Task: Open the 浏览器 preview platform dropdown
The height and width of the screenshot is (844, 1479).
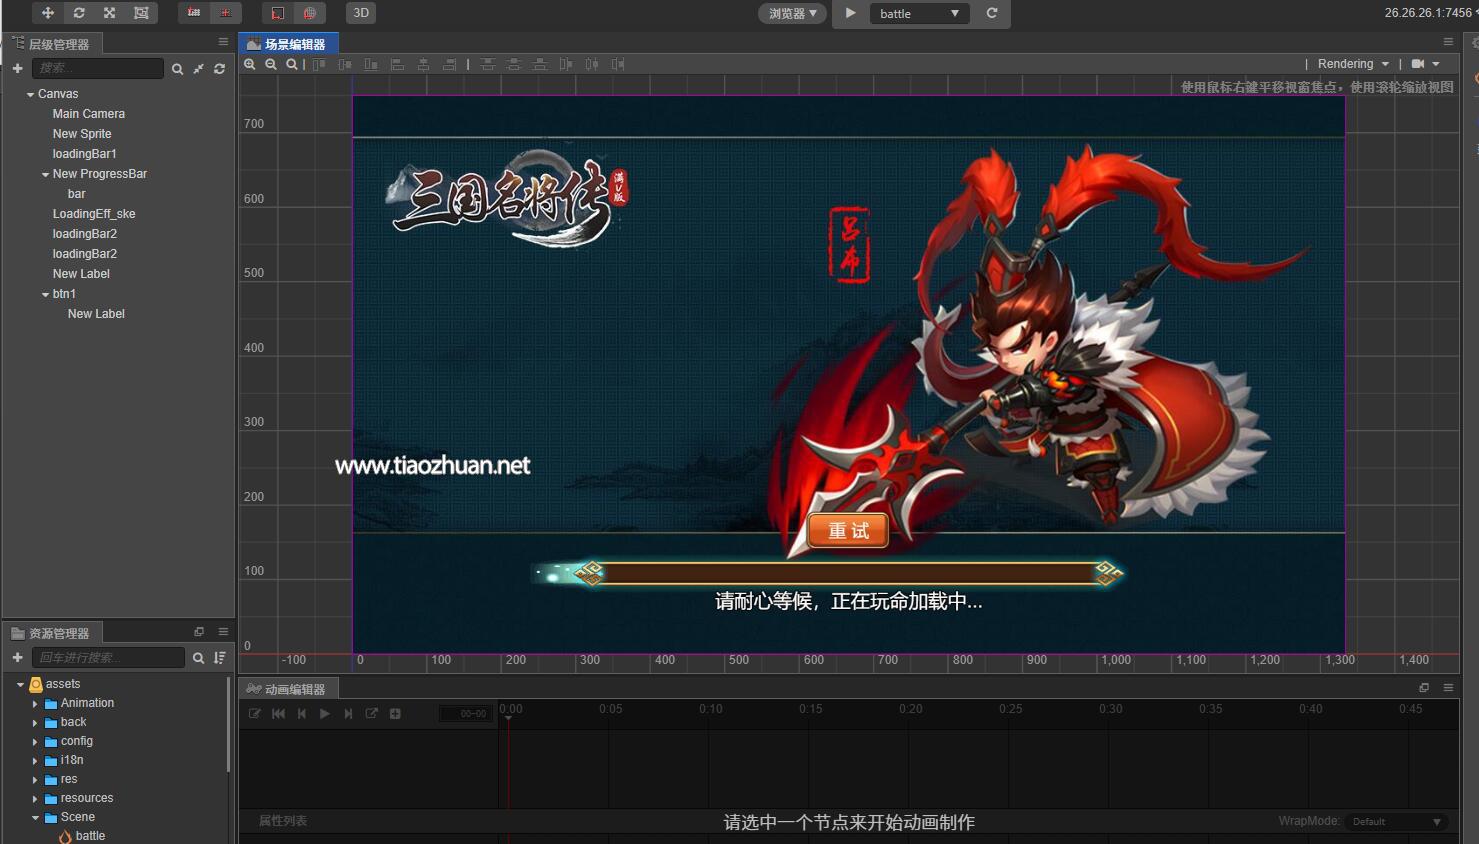Action: click(x=793, y=13)
